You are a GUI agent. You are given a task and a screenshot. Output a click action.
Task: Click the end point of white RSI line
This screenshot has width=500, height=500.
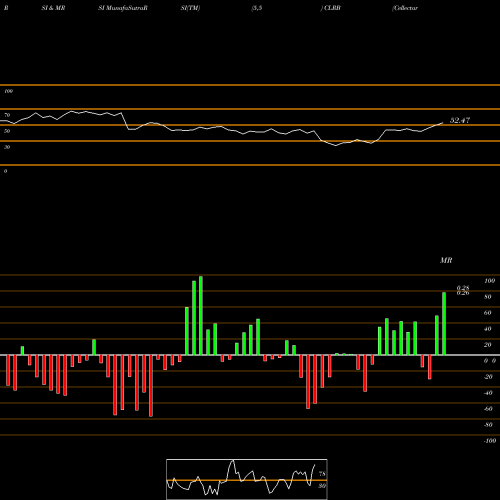(443, 123)
